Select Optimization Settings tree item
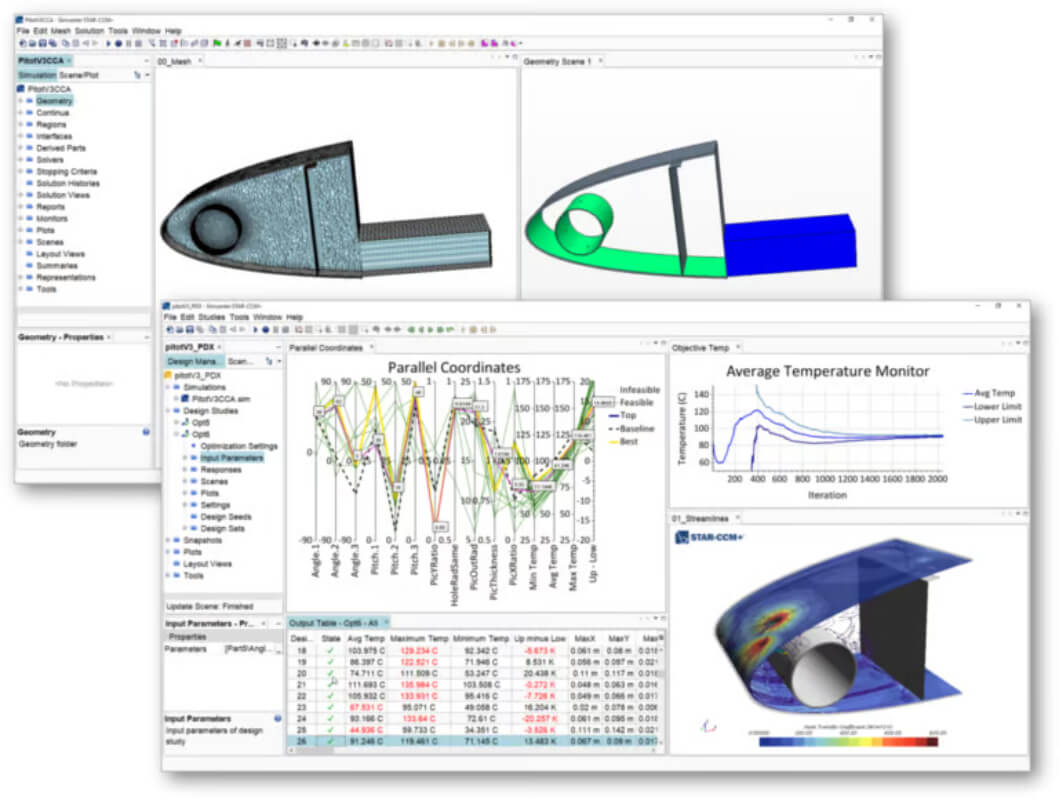 point(239,446)
